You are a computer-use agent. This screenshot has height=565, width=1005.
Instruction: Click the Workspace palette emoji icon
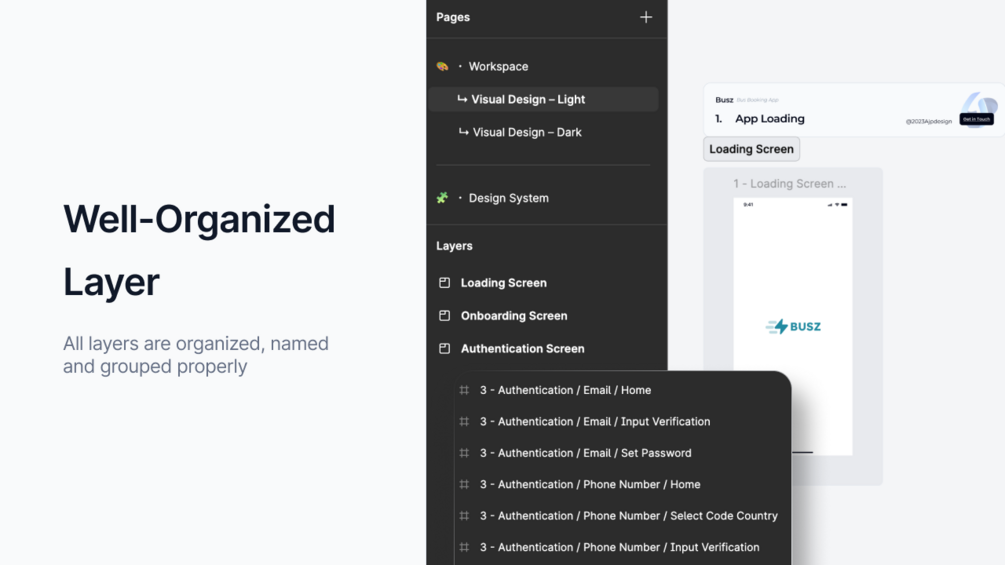click(442, 67)
